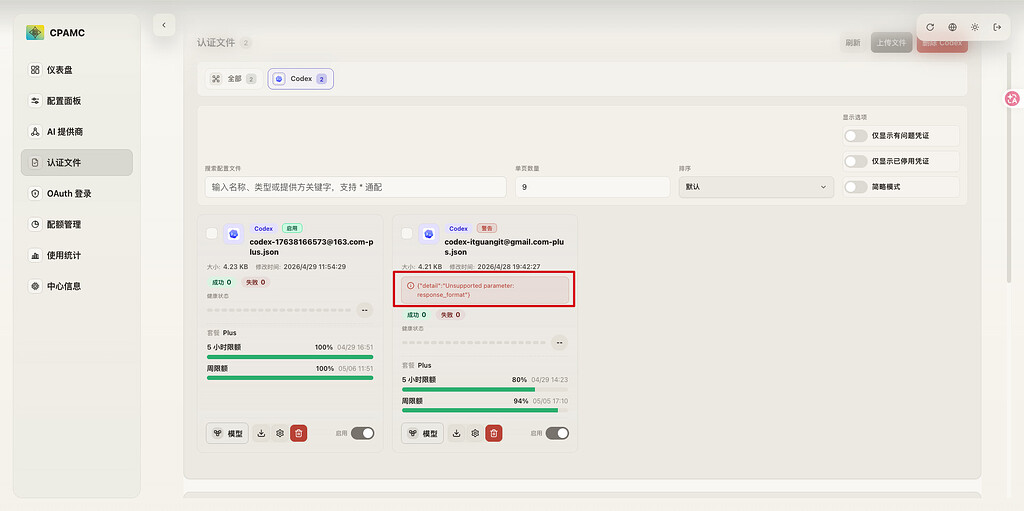The image size is (1024, 511).
Task: Toggle 启用 switch on gmail.com card
Action: (x=557, y=433)
